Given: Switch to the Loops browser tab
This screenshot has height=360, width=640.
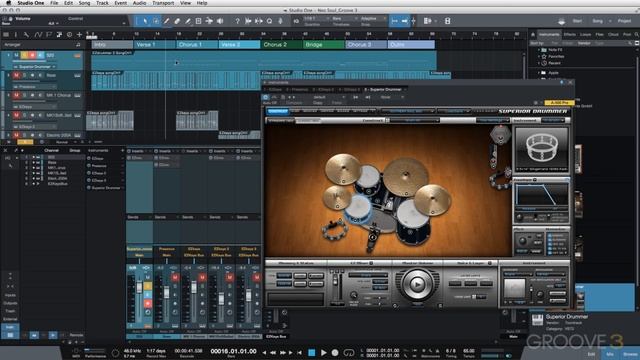Looking at the screenshot, I should (x=585, y=35).
